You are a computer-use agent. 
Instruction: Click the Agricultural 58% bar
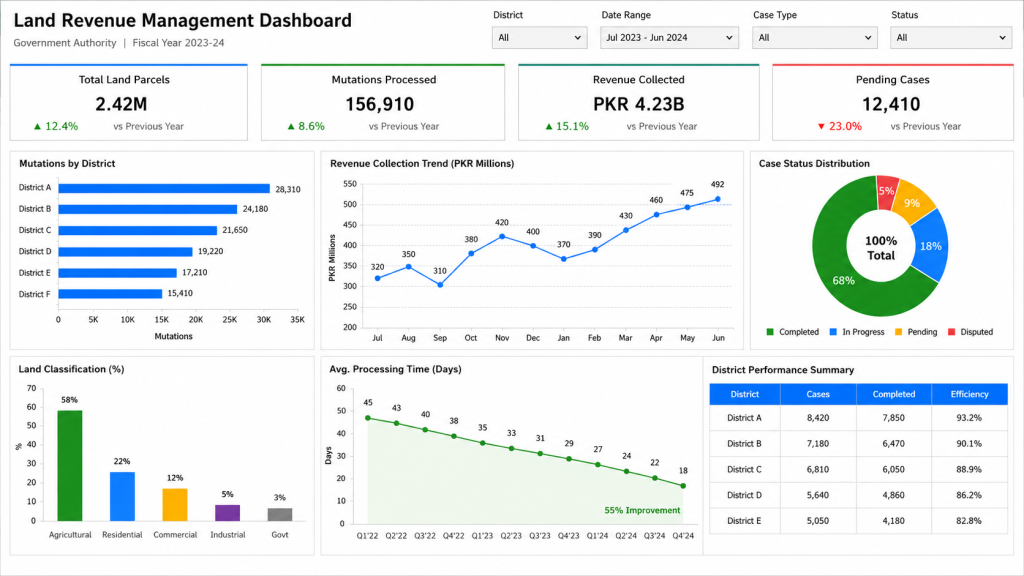click(70, 466)
